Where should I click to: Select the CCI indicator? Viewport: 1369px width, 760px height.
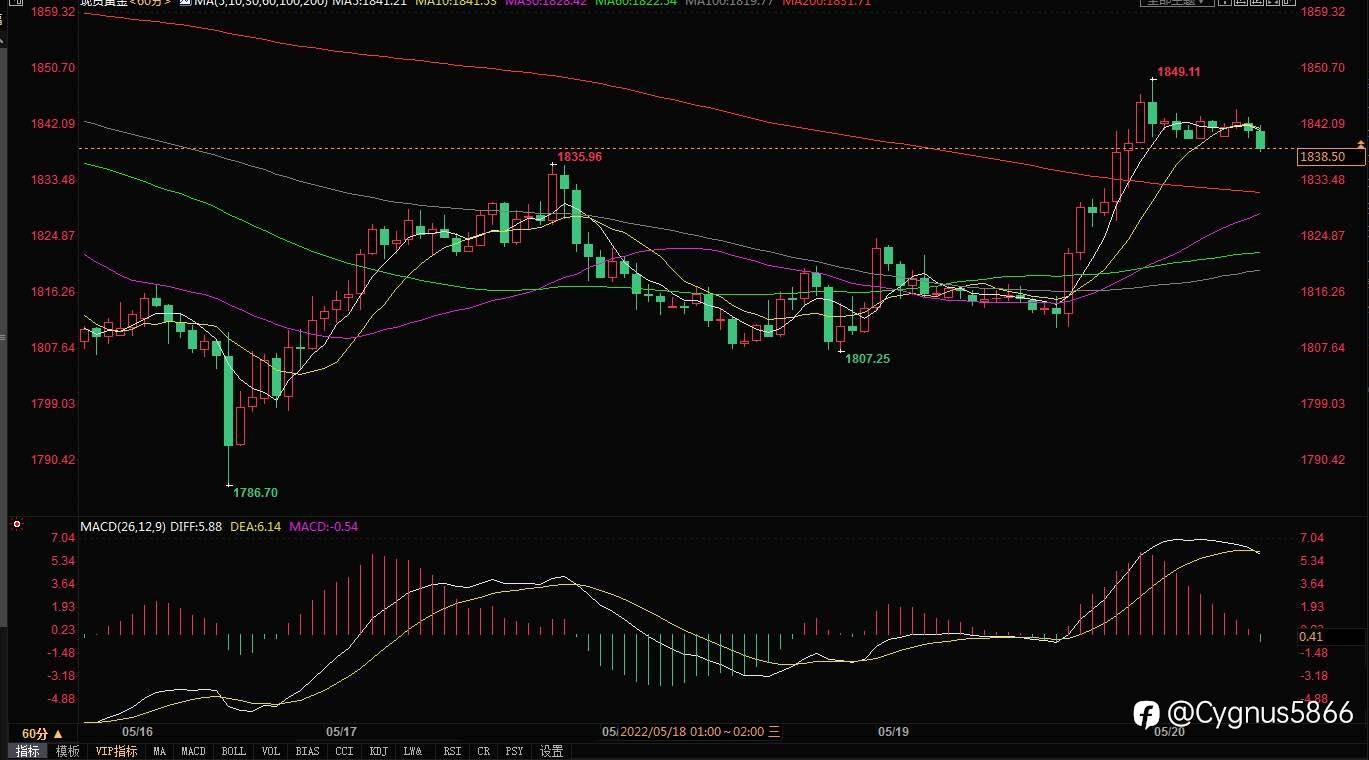344,751
